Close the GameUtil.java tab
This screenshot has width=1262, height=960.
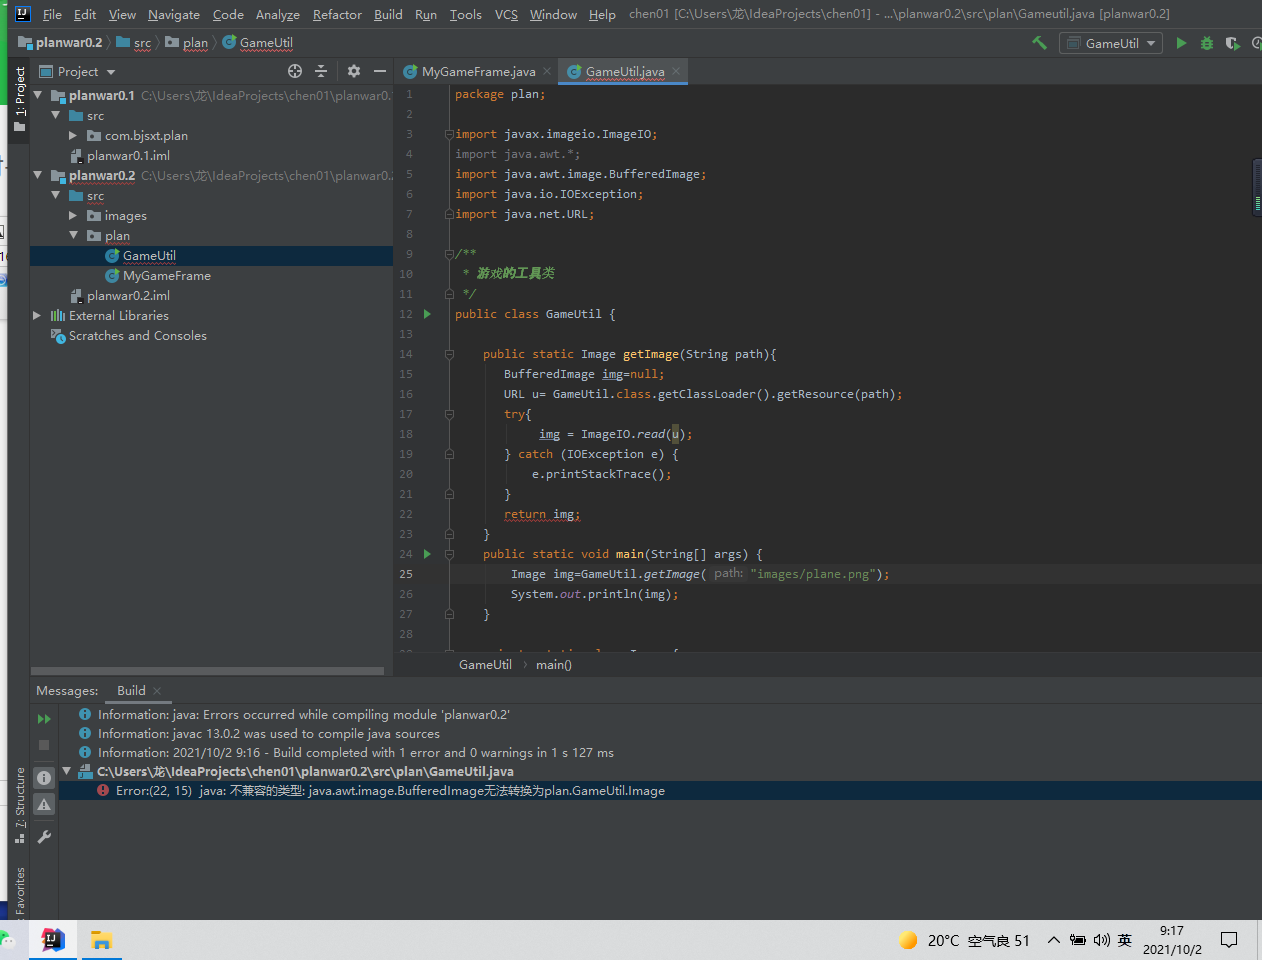coord(677,70)
